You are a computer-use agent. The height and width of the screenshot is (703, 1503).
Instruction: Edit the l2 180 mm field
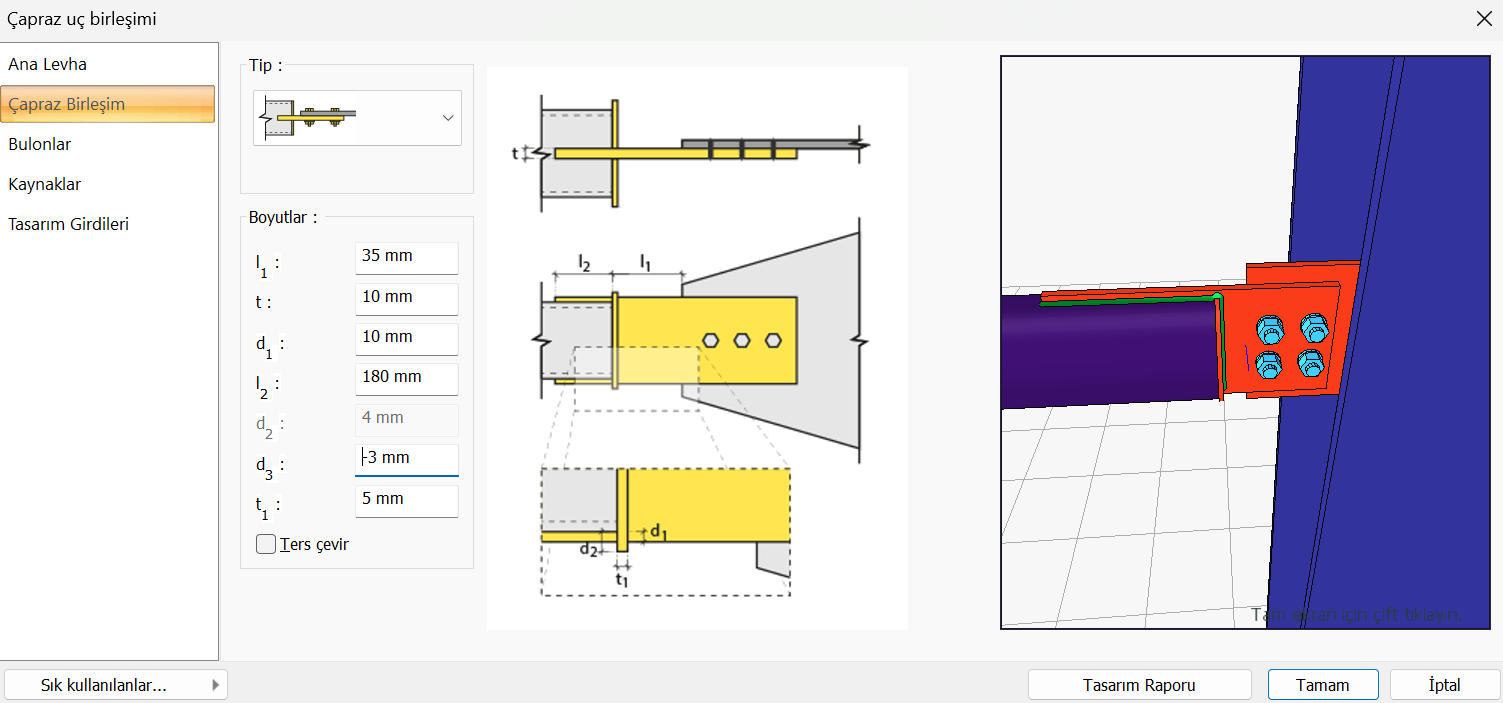[x=406, y=378]
